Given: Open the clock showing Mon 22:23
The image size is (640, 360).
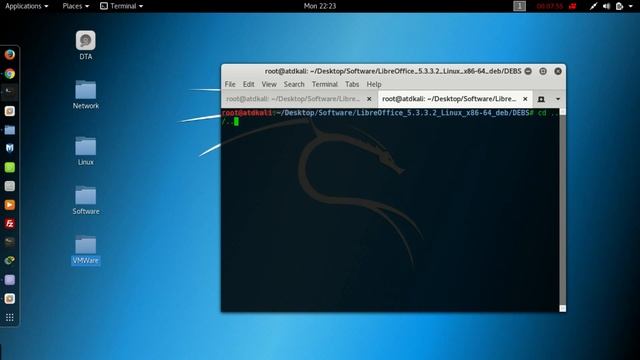Looking at the screenshot, I should pos(320,6).
